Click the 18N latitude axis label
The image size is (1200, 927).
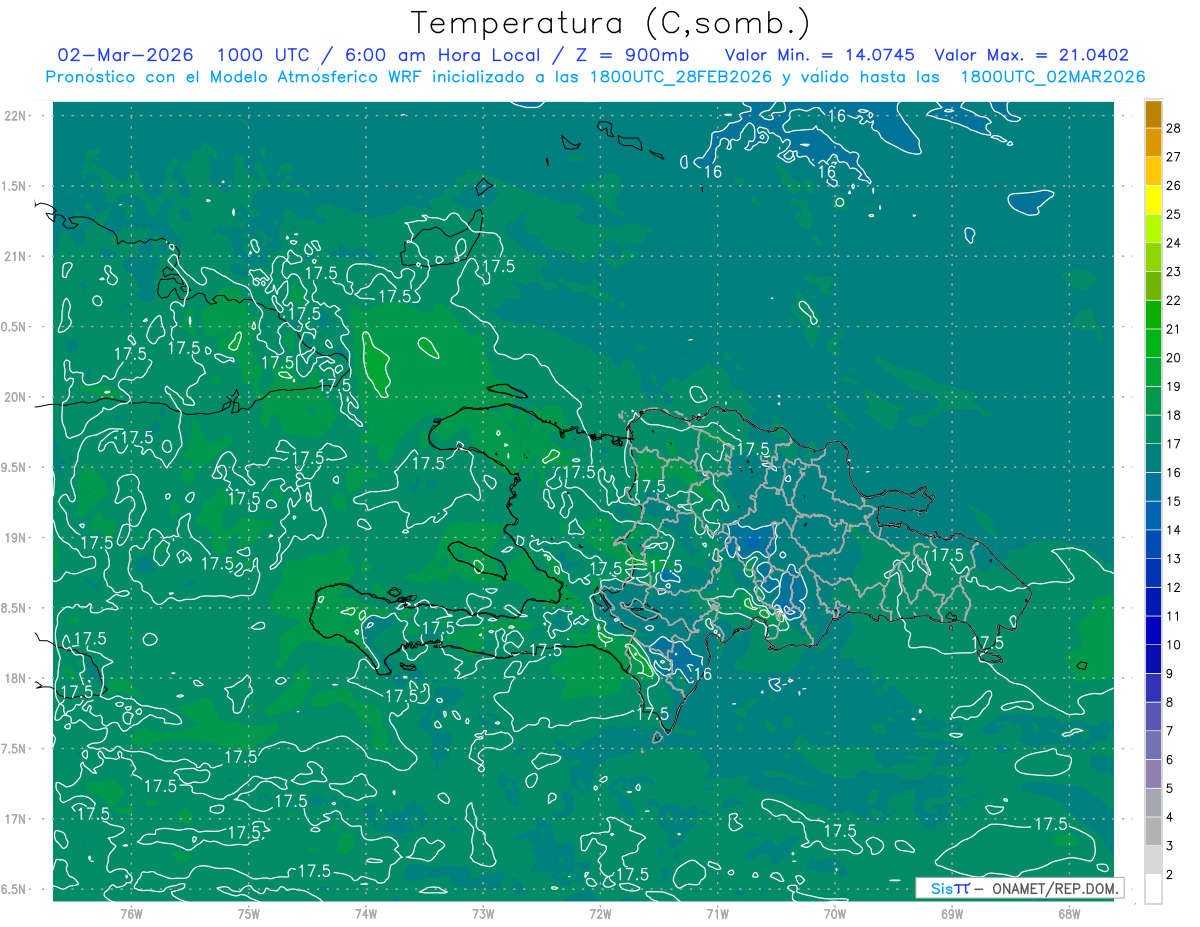click(x=16, y=678)
